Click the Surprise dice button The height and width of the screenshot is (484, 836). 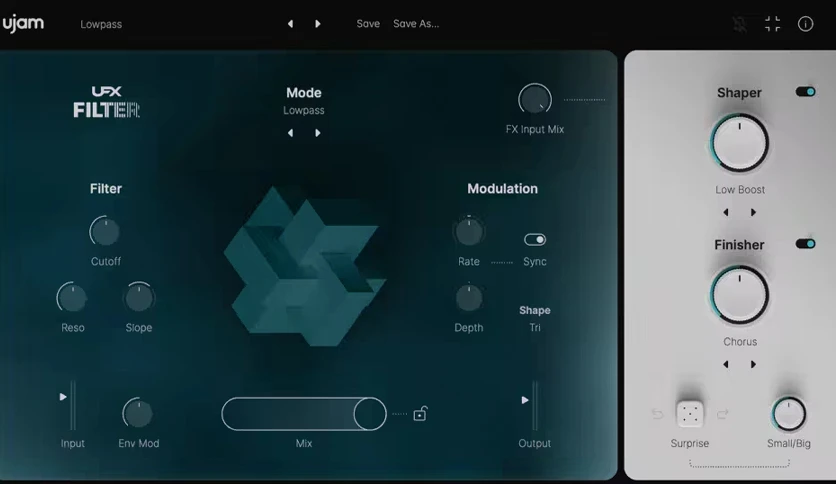coord(690,414)
